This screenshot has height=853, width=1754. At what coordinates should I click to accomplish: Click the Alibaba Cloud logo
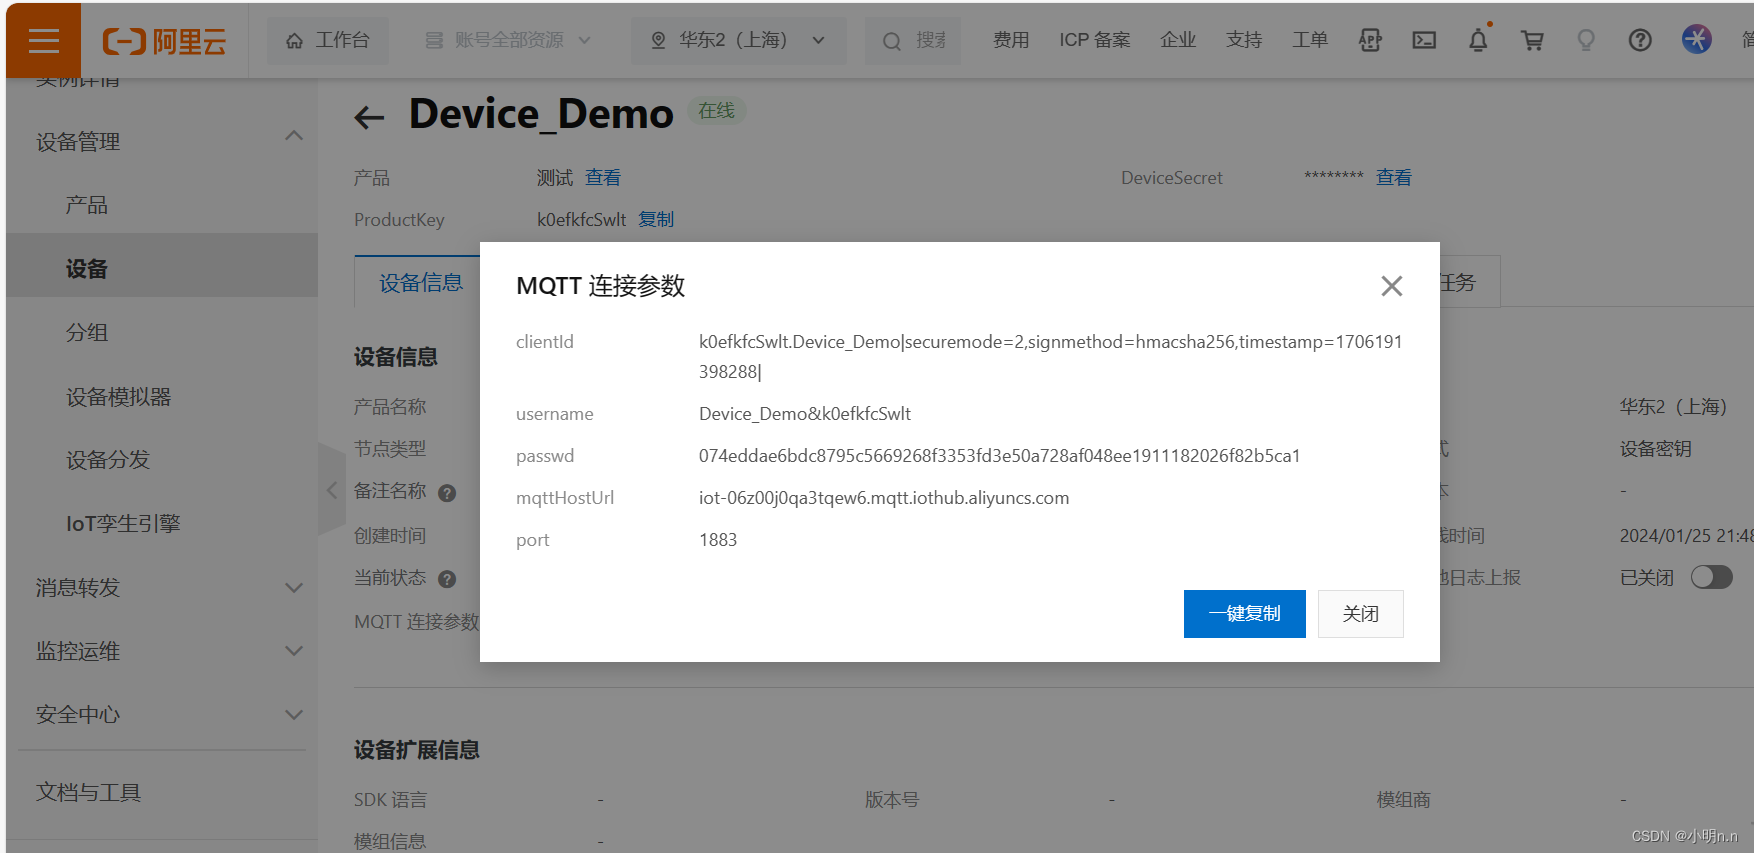pyautogui.click(x=165, y=41)
